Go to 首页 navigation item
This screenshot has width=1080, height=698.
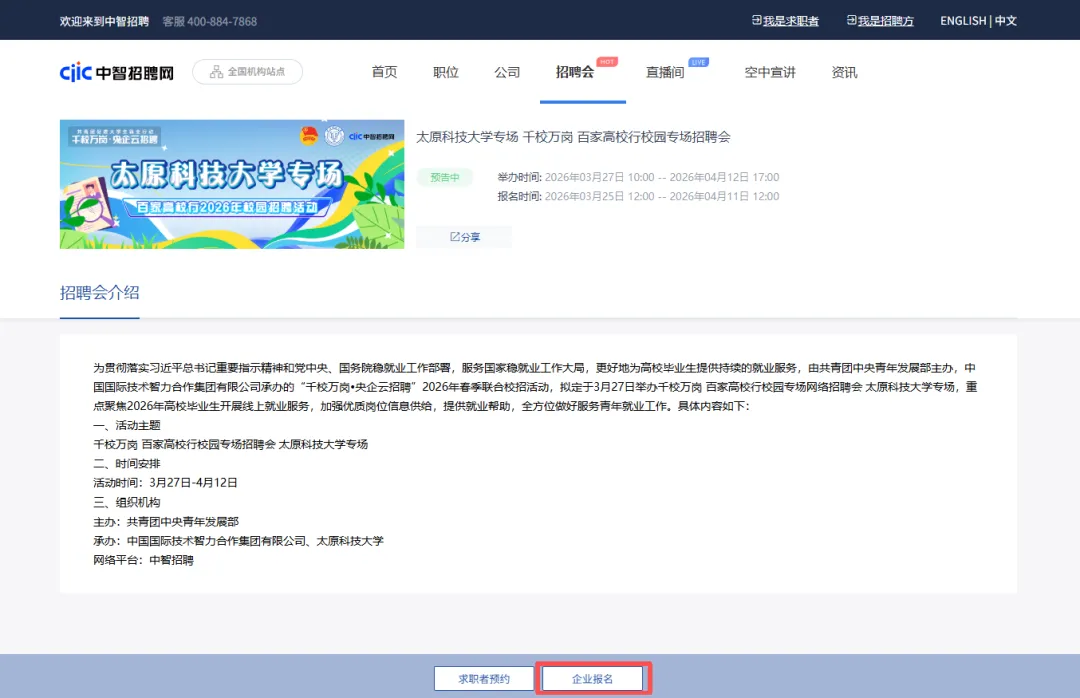click(384, 72)
